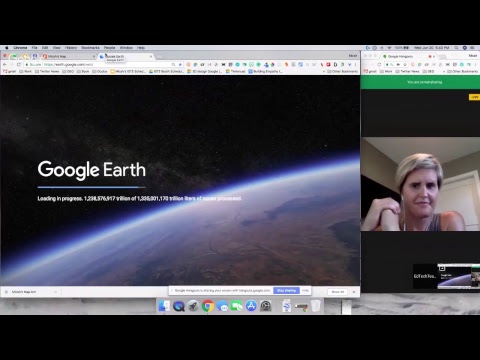Show all downloads
This screenshot has height=360, width=480.
(338, 292)
